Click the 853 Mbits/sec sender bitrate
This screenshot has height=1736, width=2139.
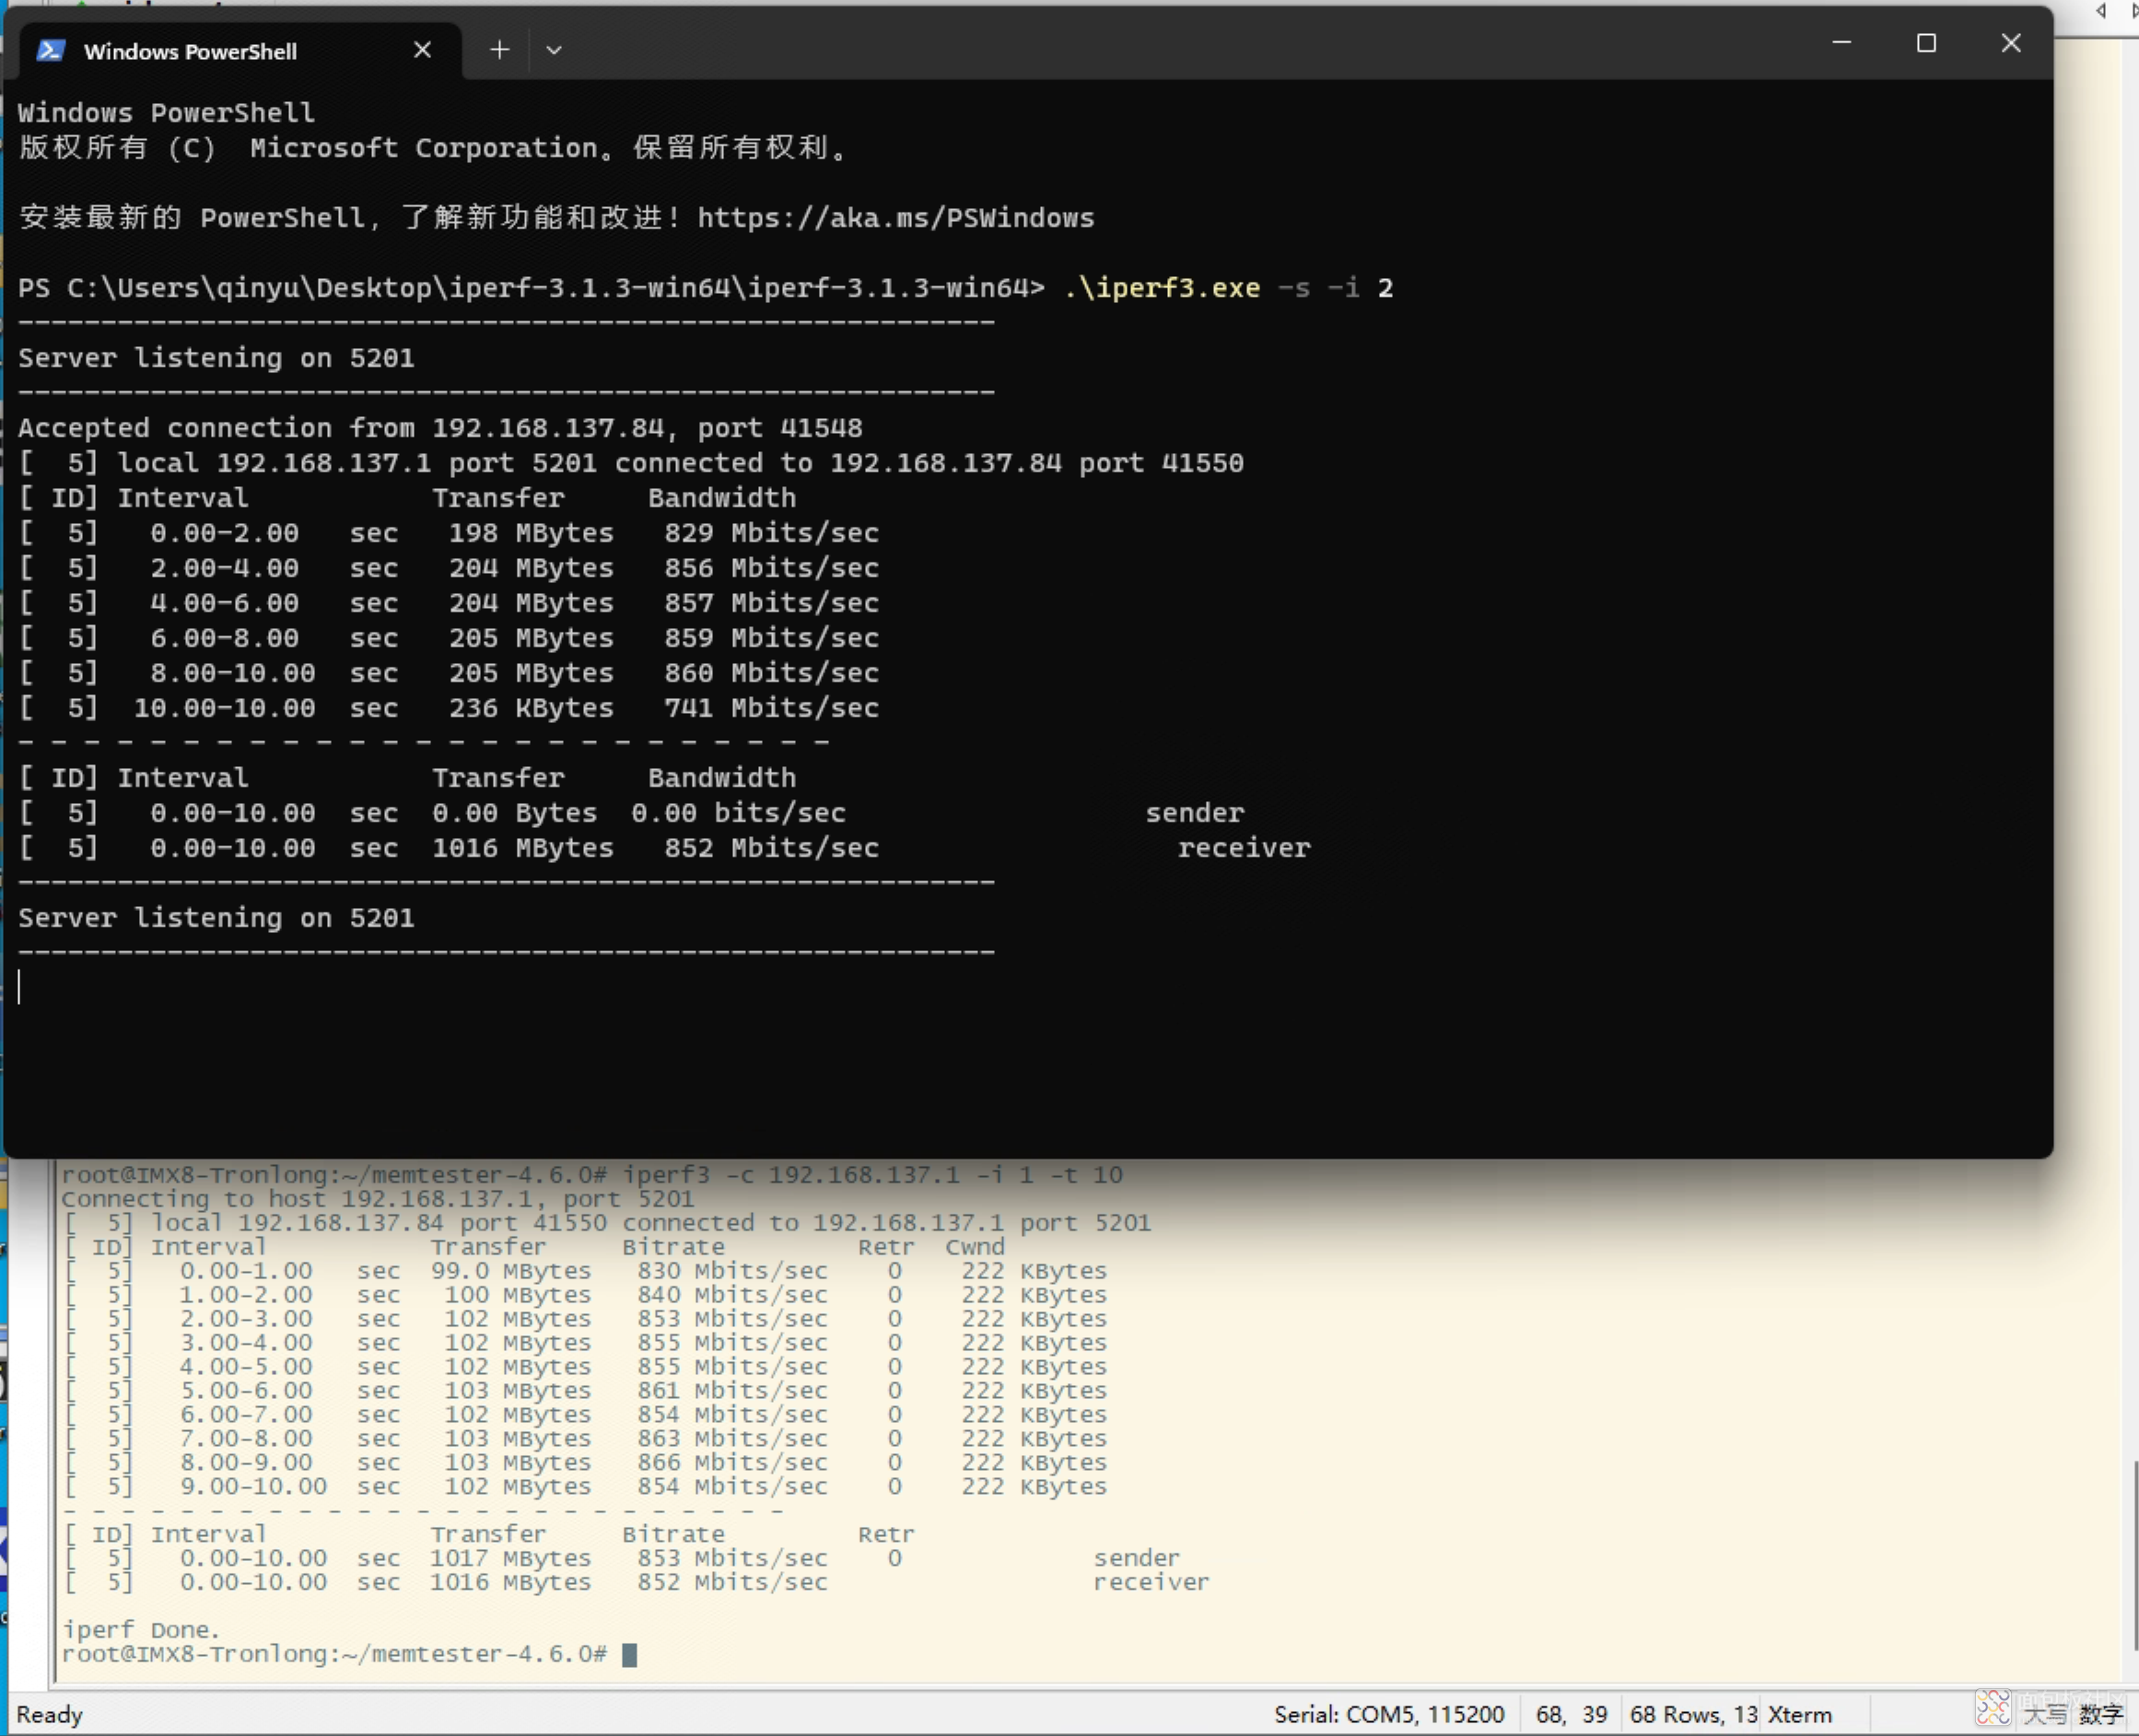pyautogui.click(x=732, y=1558)
